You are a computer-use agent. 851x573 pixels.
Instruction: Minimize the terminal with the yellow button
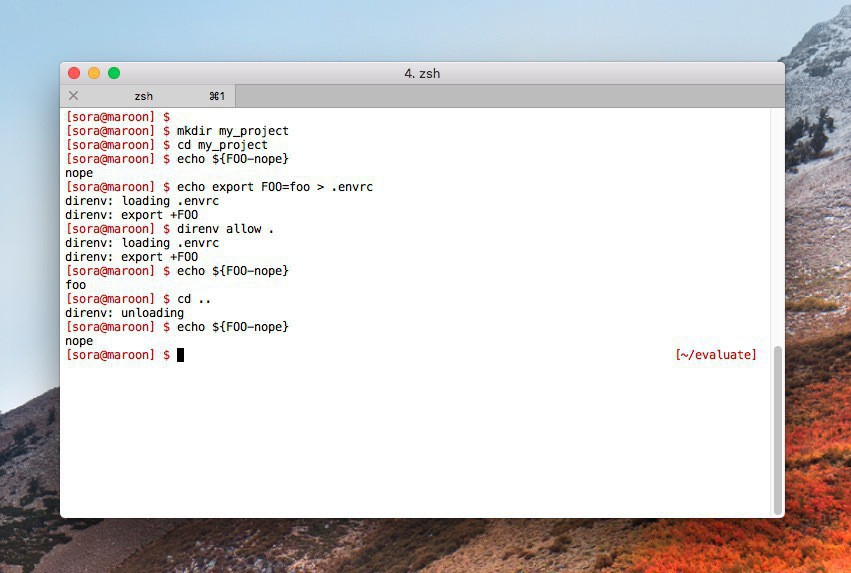tap(94, 73)
